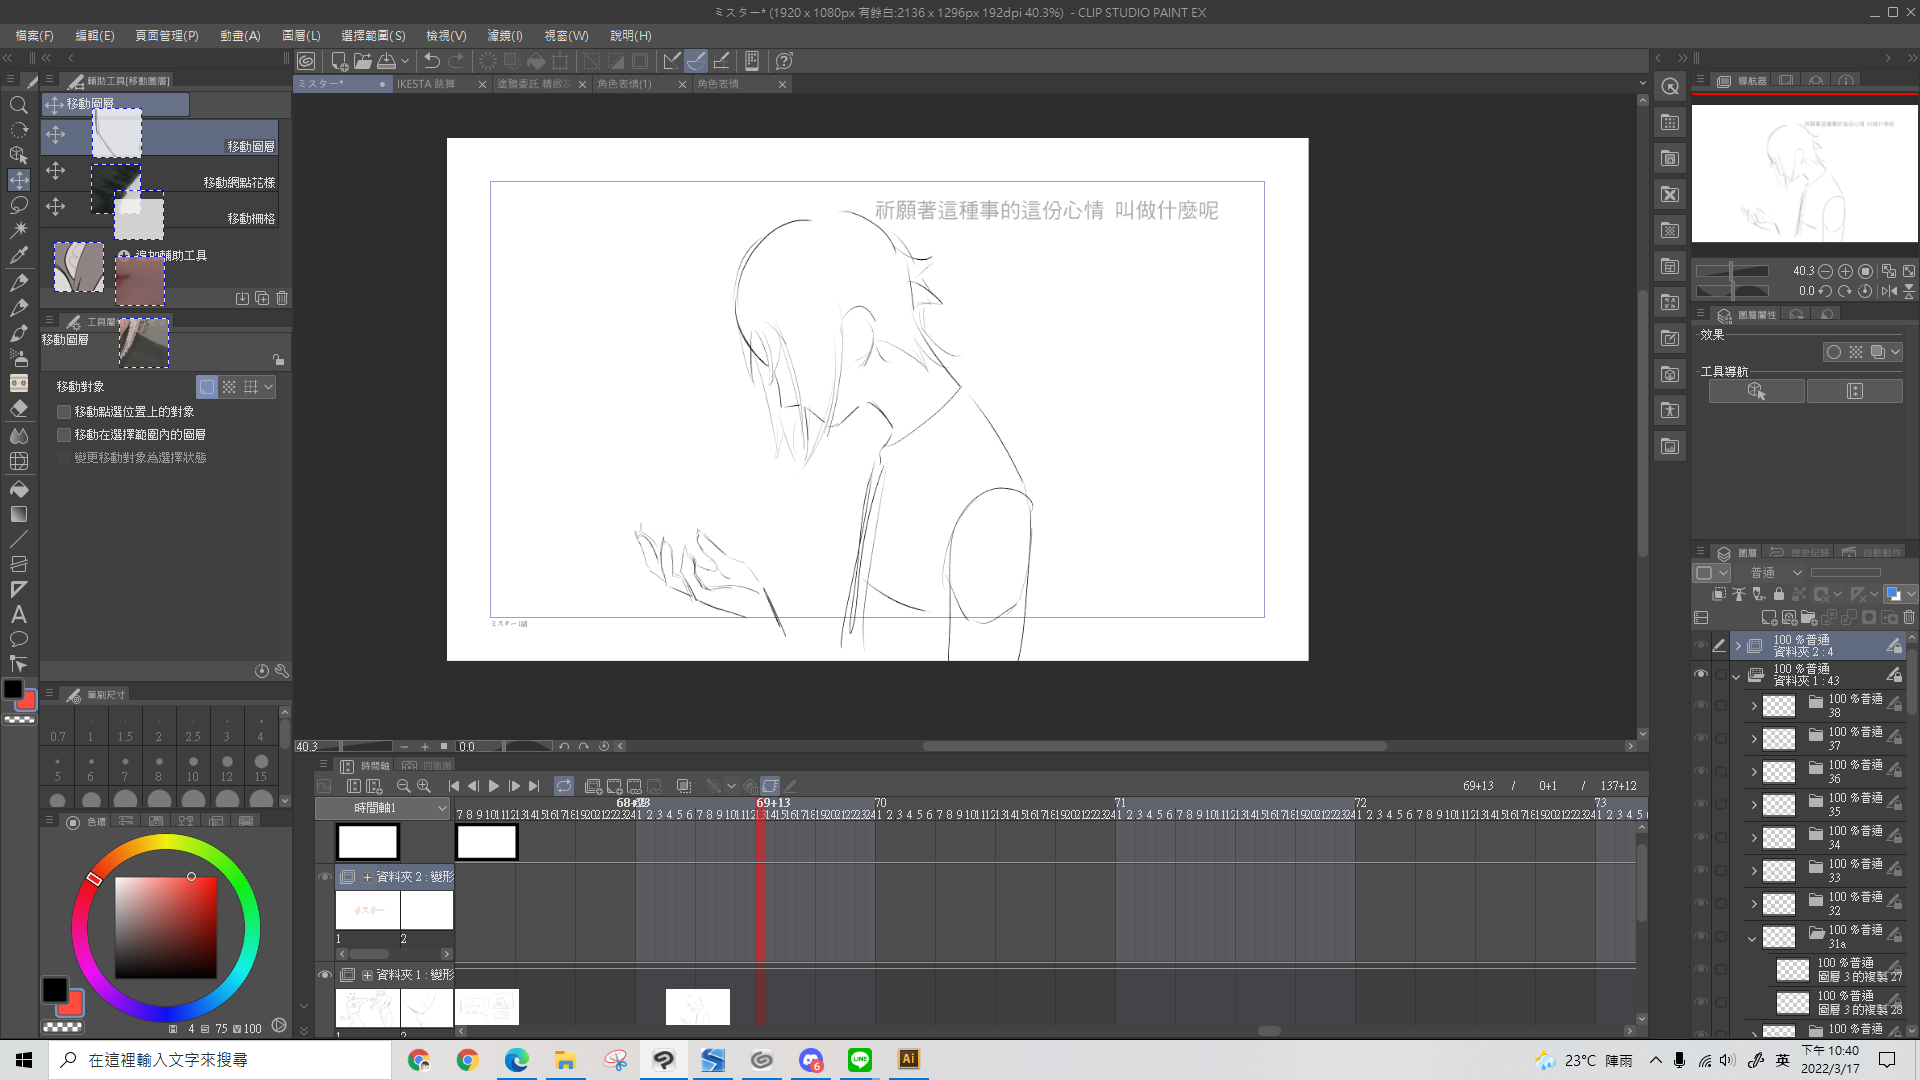Open the 濾鏡(I) menu
This screenshot has width=1920, height=1080.
click(505, 36)
